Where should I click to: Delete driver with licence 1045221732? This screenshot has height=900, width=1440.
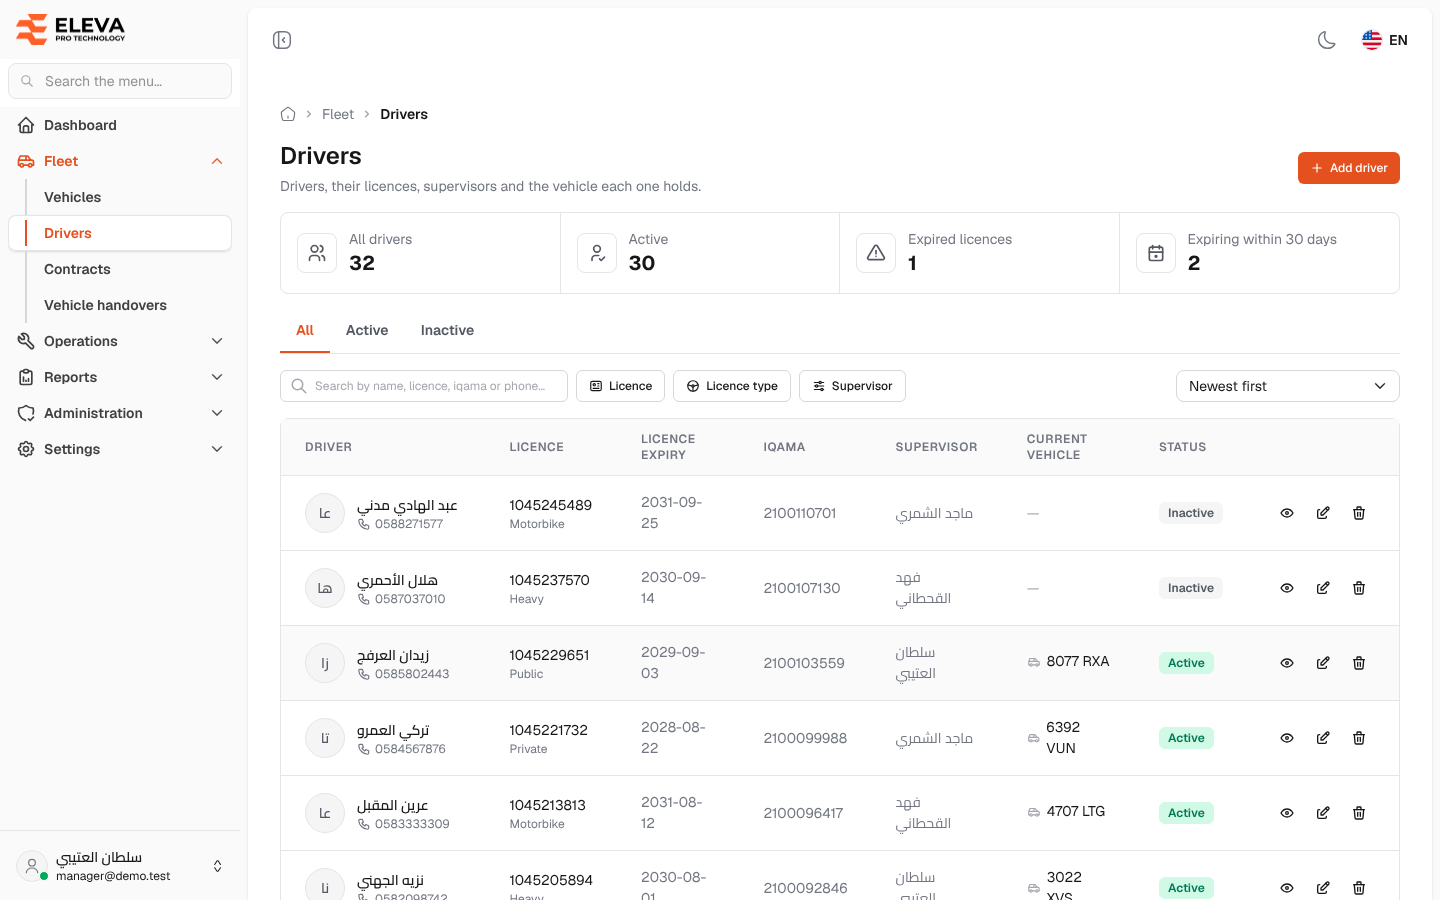pos(1359,738)
